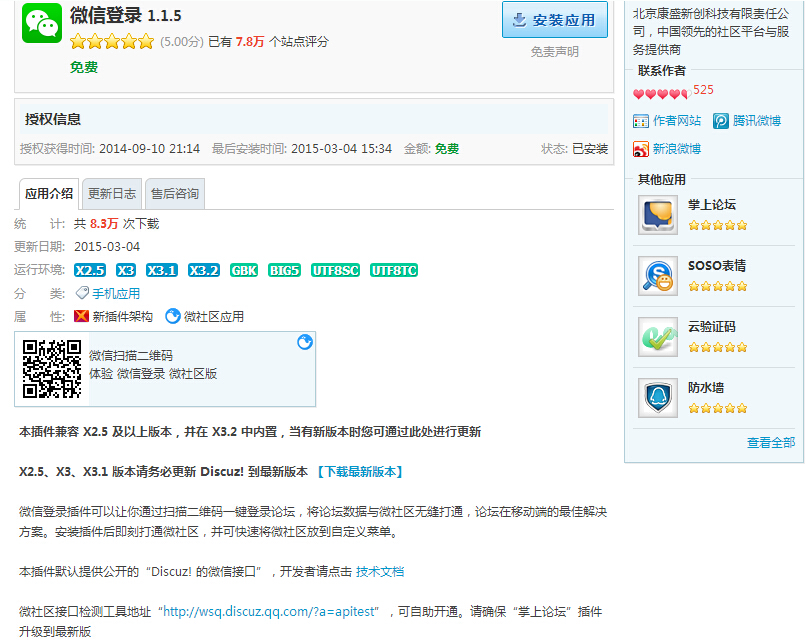
Task: Click the X3.2 environment badge
Action: [x=204, y=270]
